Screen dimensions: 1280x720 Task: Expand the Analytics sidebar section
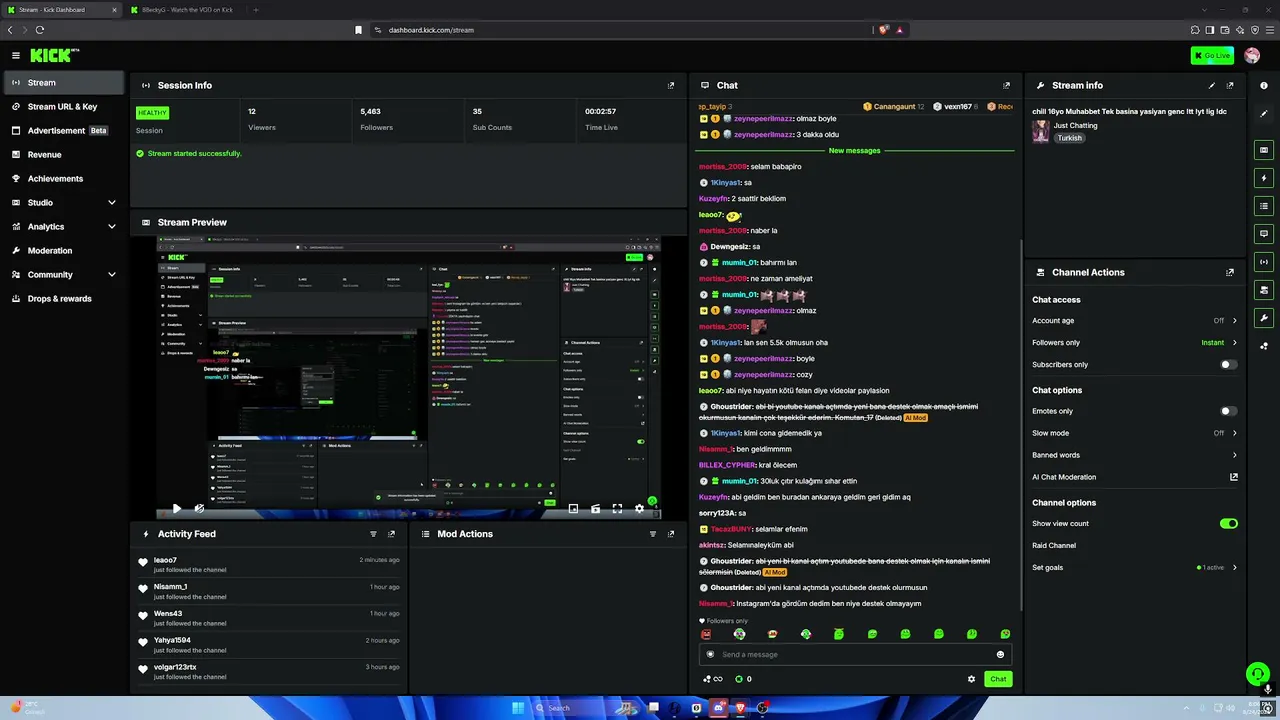point(65,227)
